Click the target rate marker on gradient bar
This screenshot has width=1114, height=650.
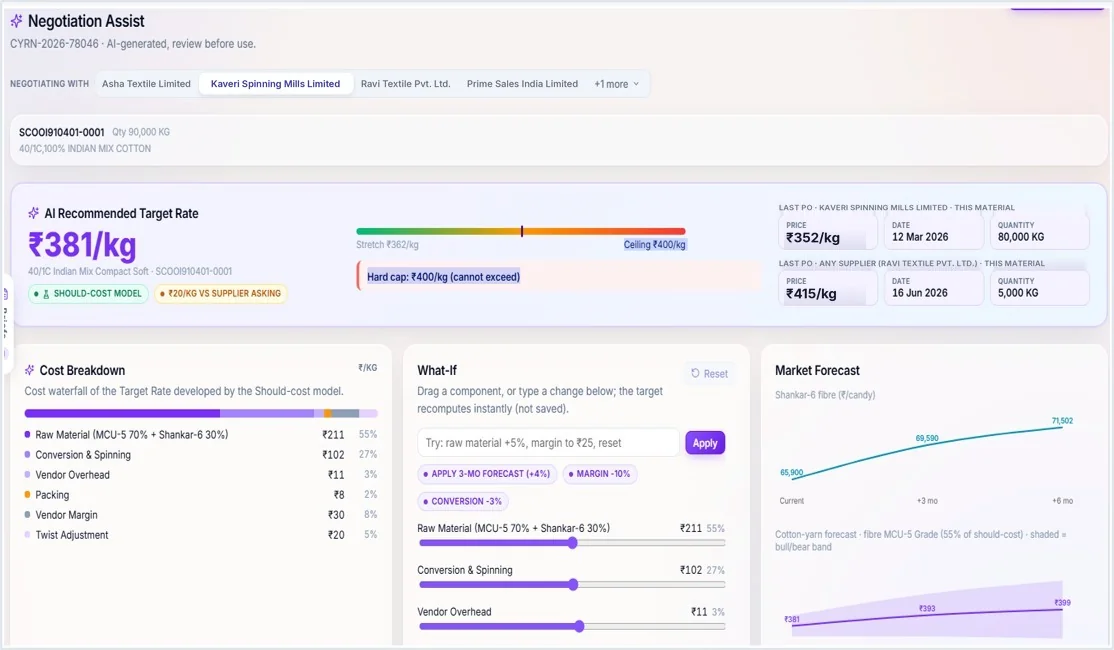[x=522, y=231]
